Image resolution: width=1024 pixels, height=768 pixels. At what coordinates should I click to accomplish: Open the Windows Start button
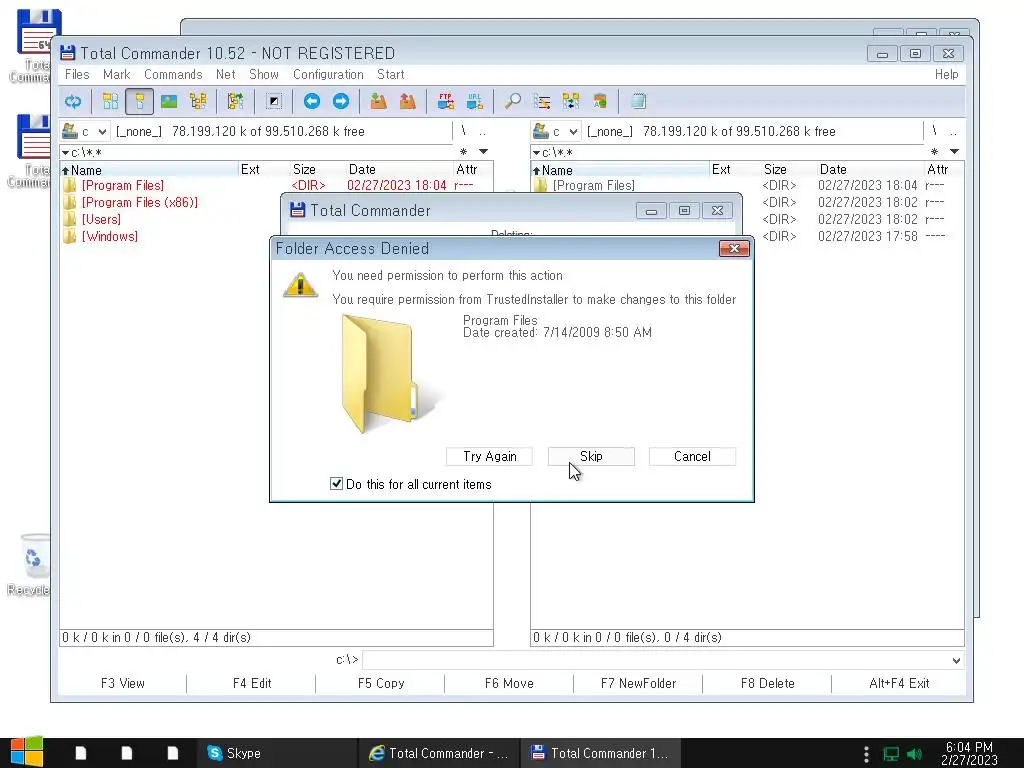coord(27,752)
